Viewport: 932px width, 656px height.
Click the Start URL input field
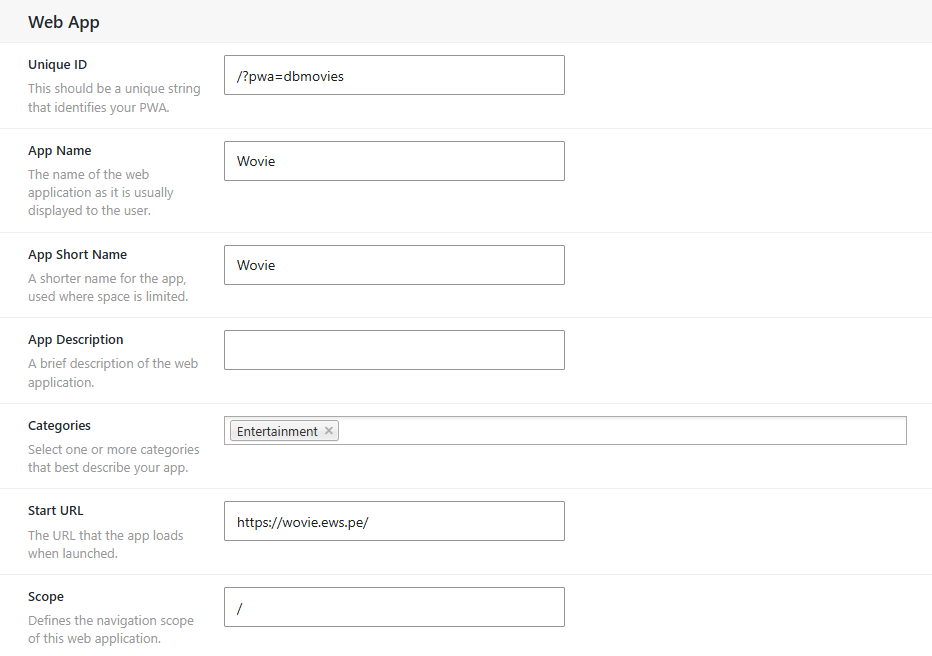(394, 521)
